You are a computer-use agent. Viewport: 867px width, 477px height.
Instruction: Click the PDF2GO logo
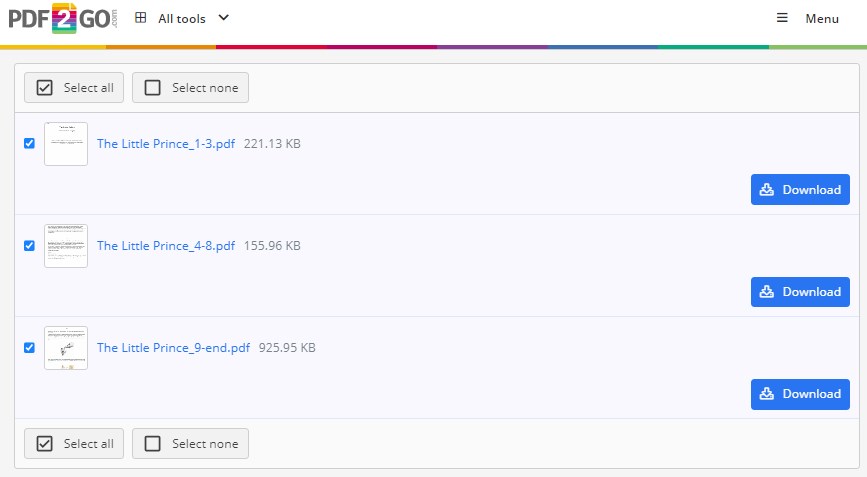click(x=62, y=21)
